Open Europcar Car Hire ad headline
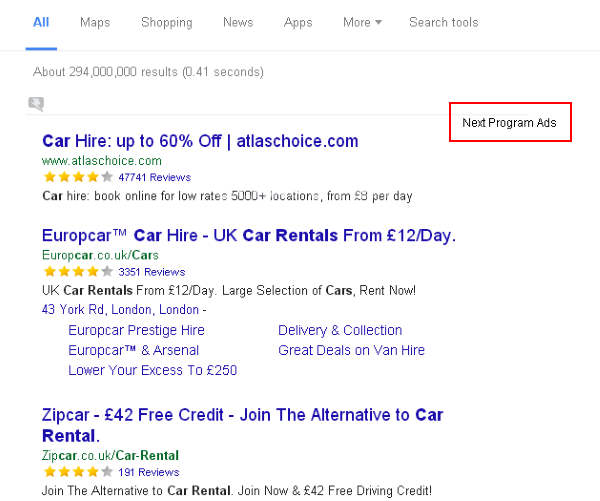 [x=248, y=236]
